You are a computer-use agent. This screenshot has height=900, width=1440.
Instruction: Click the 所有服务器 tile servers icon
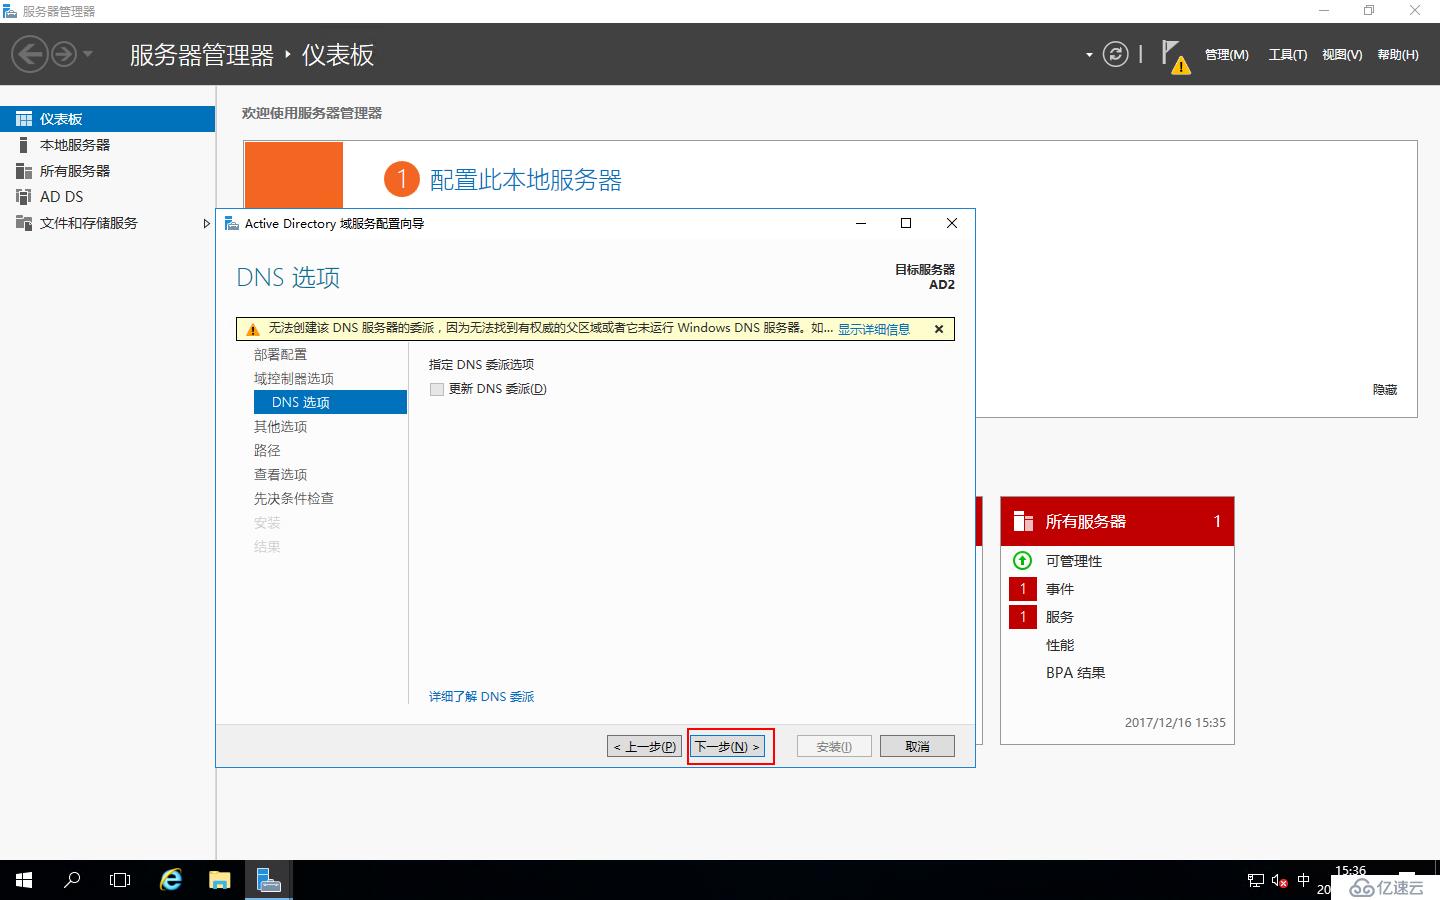[x=1023, y=521]
